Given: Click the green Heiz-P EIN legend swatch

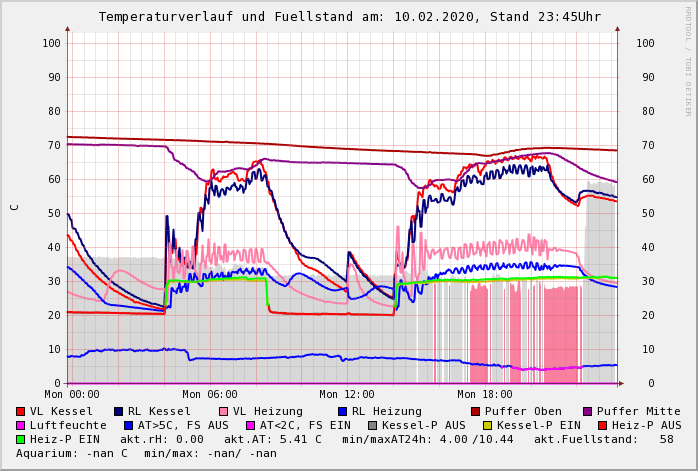Looking at the screenshot, I should (21, 439).
